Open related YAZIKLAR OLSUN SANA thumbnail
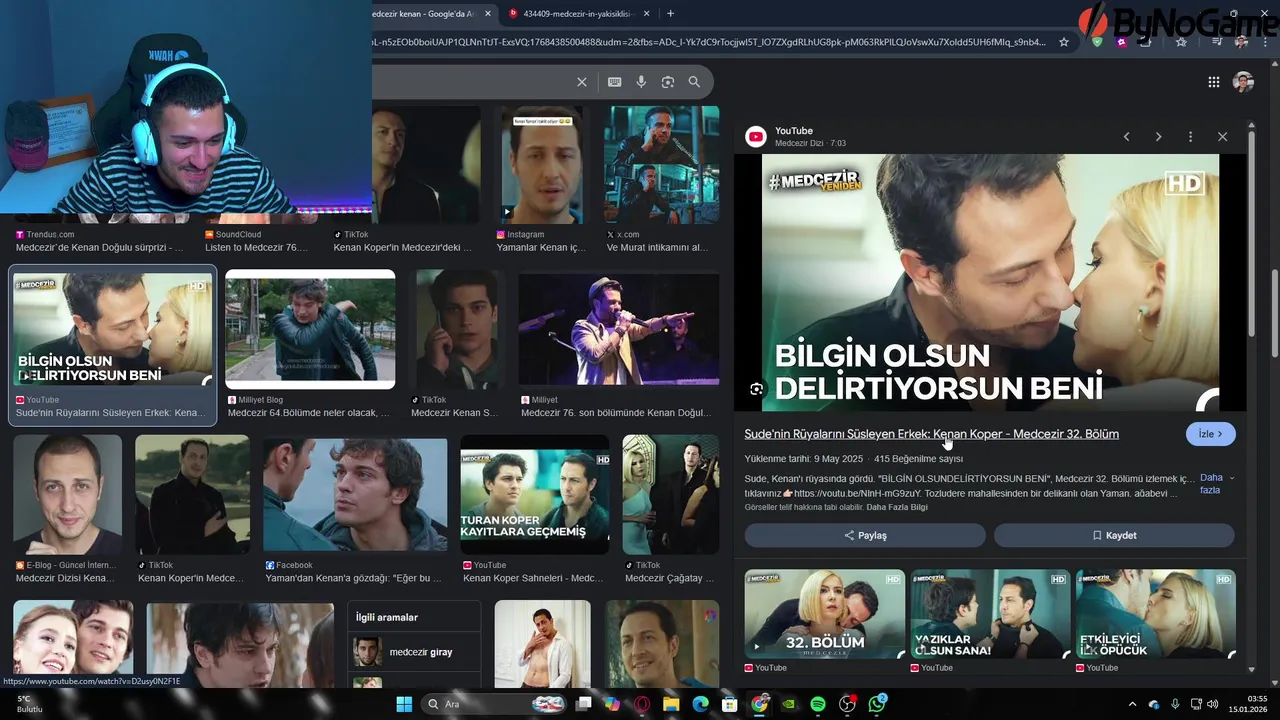The width and height of the screenshot is (1280, 720). pyautogui.click(x=990, y=615)
